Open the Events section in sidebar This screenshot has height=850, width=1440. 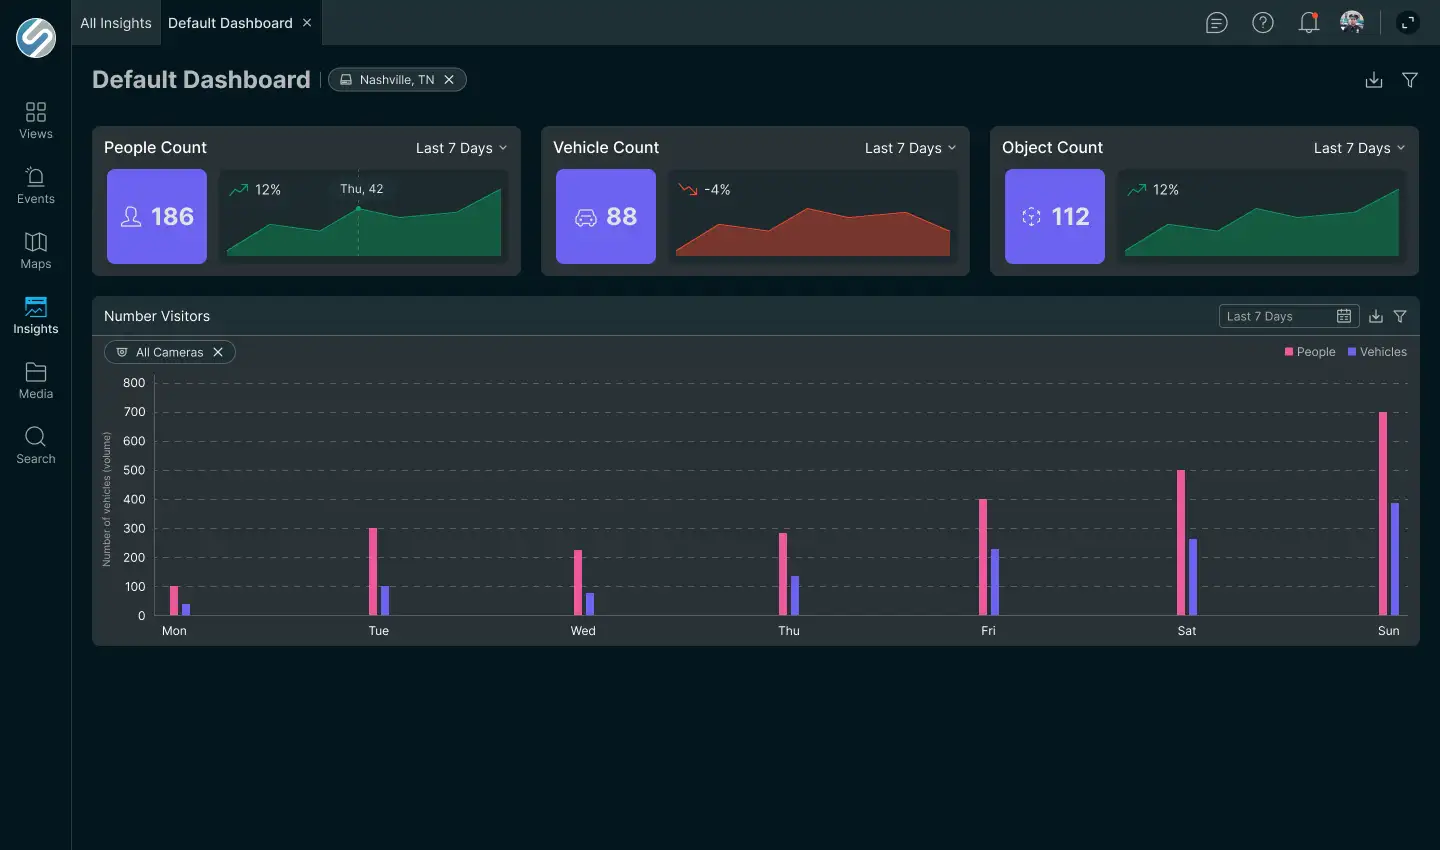(x=36, y=185)
